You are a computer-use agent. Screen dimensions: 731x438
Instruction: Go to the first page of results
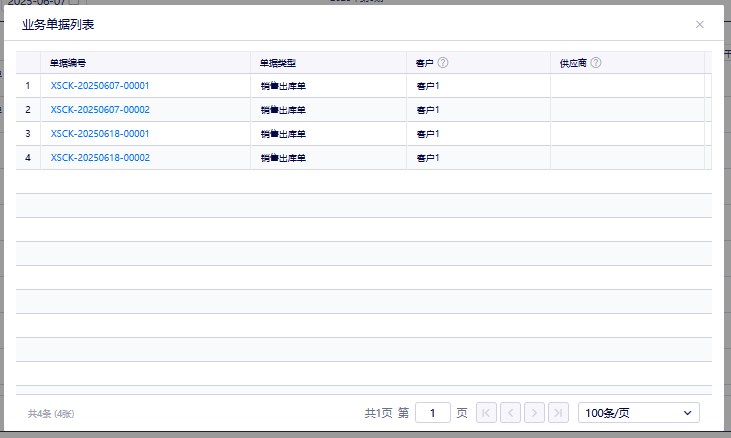487,413
